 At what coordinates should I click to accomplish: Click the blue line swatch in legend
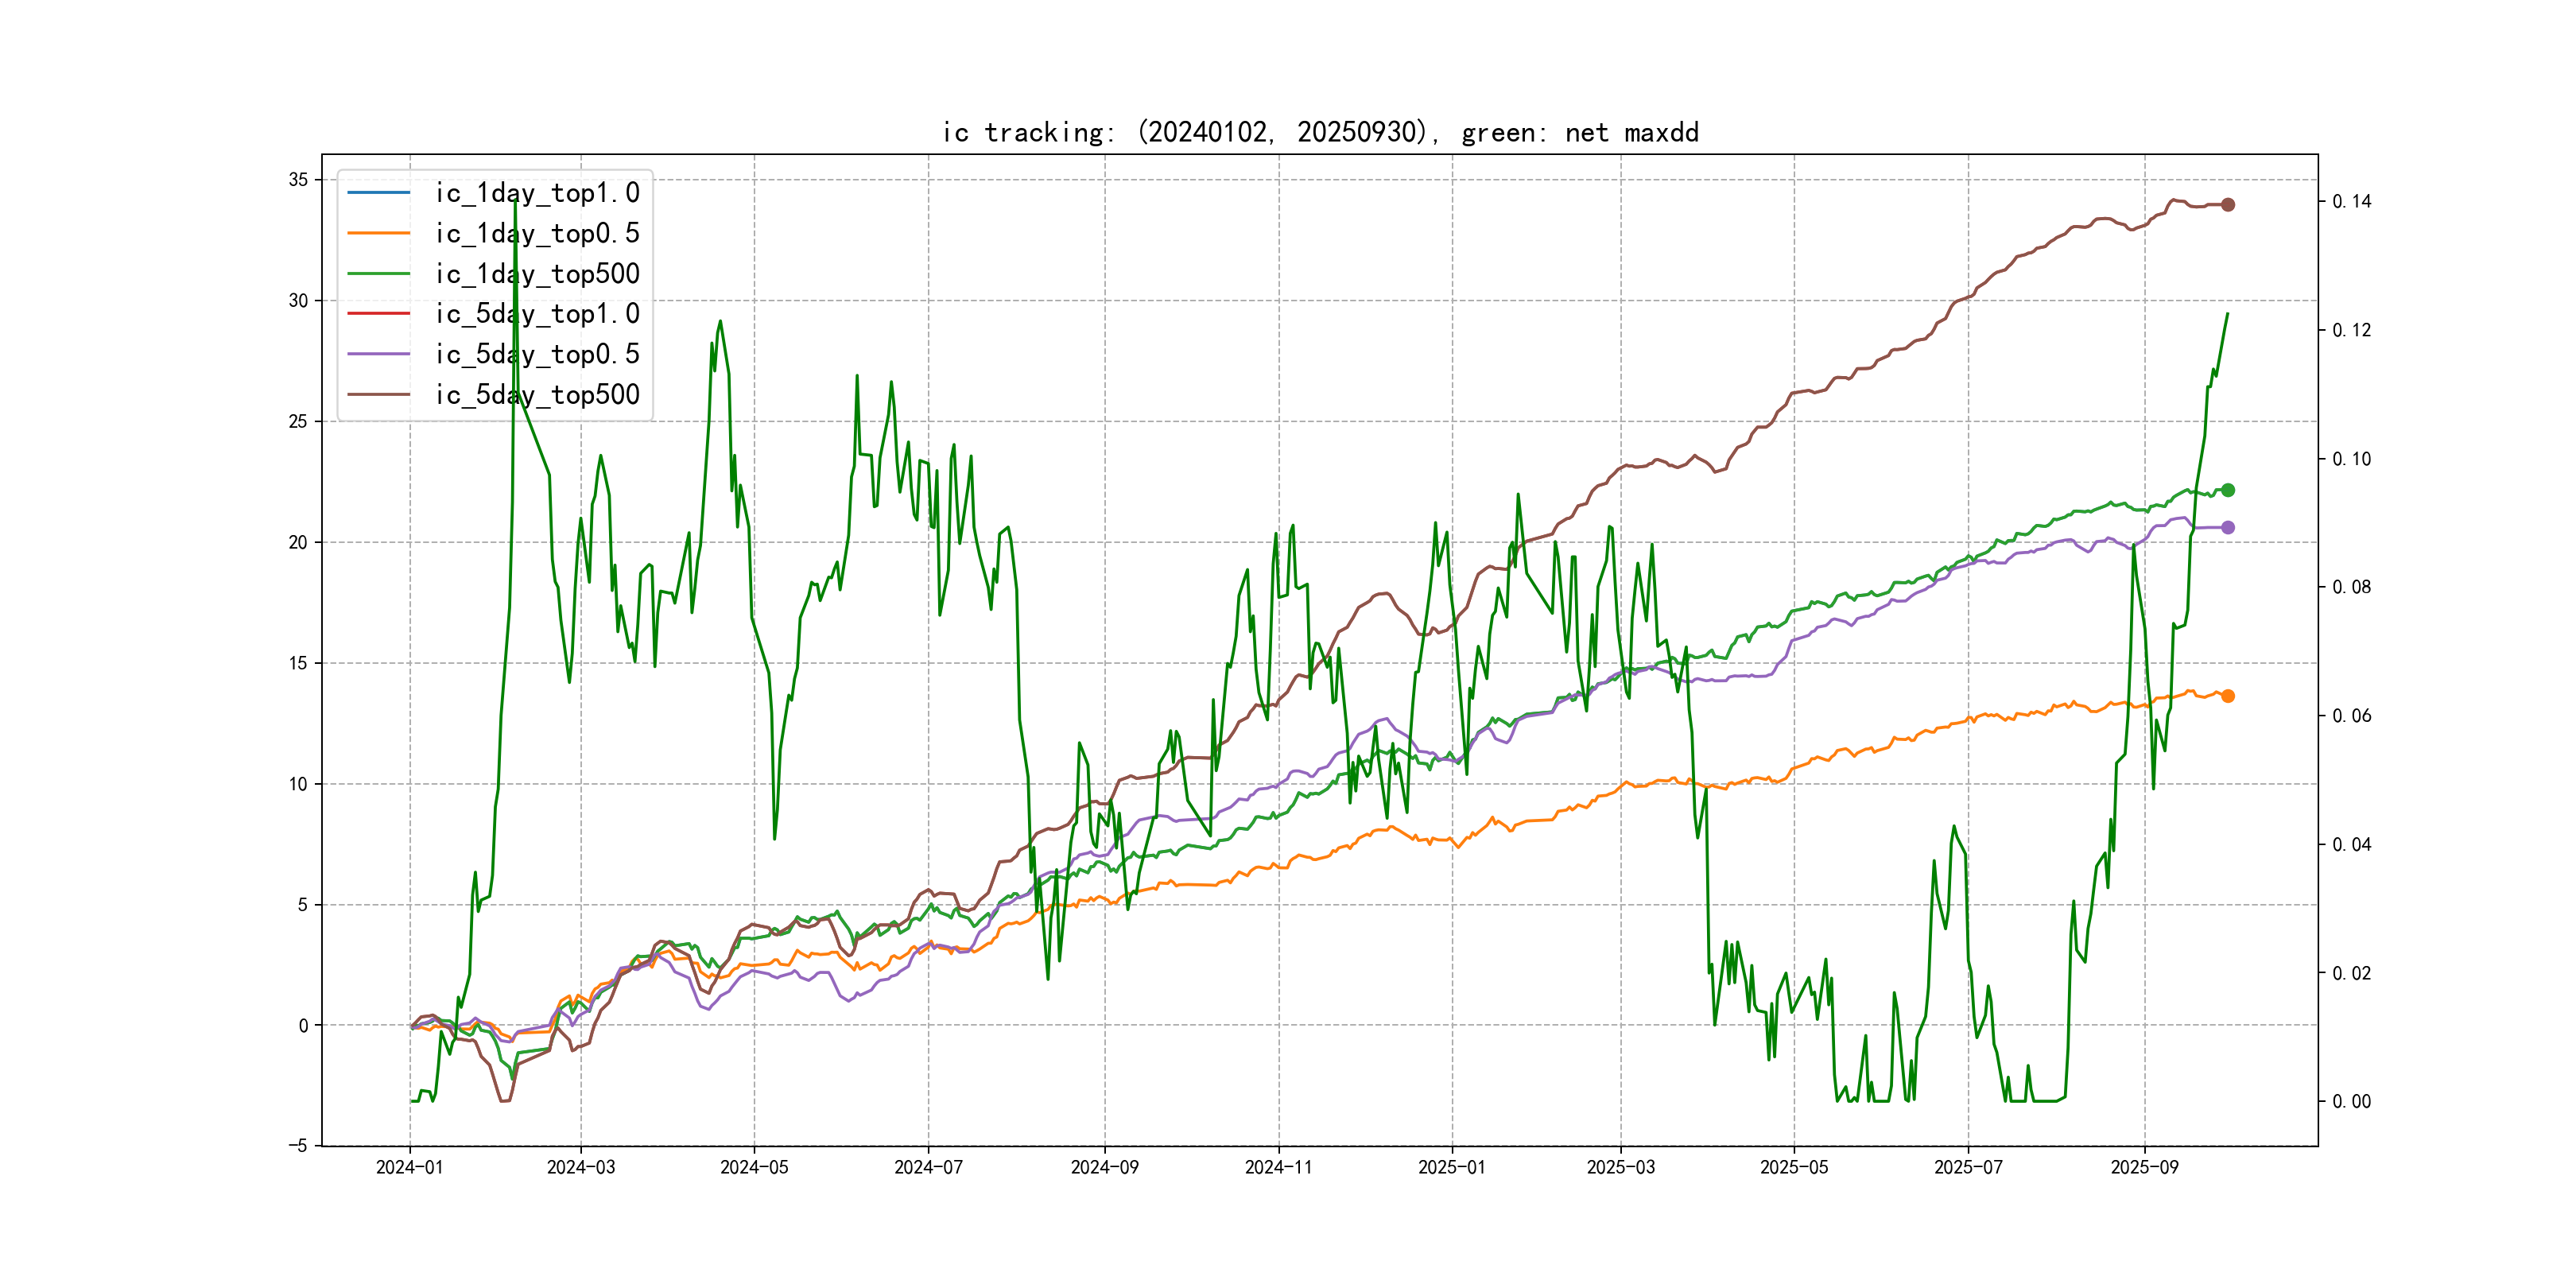[x=378, y=192]
